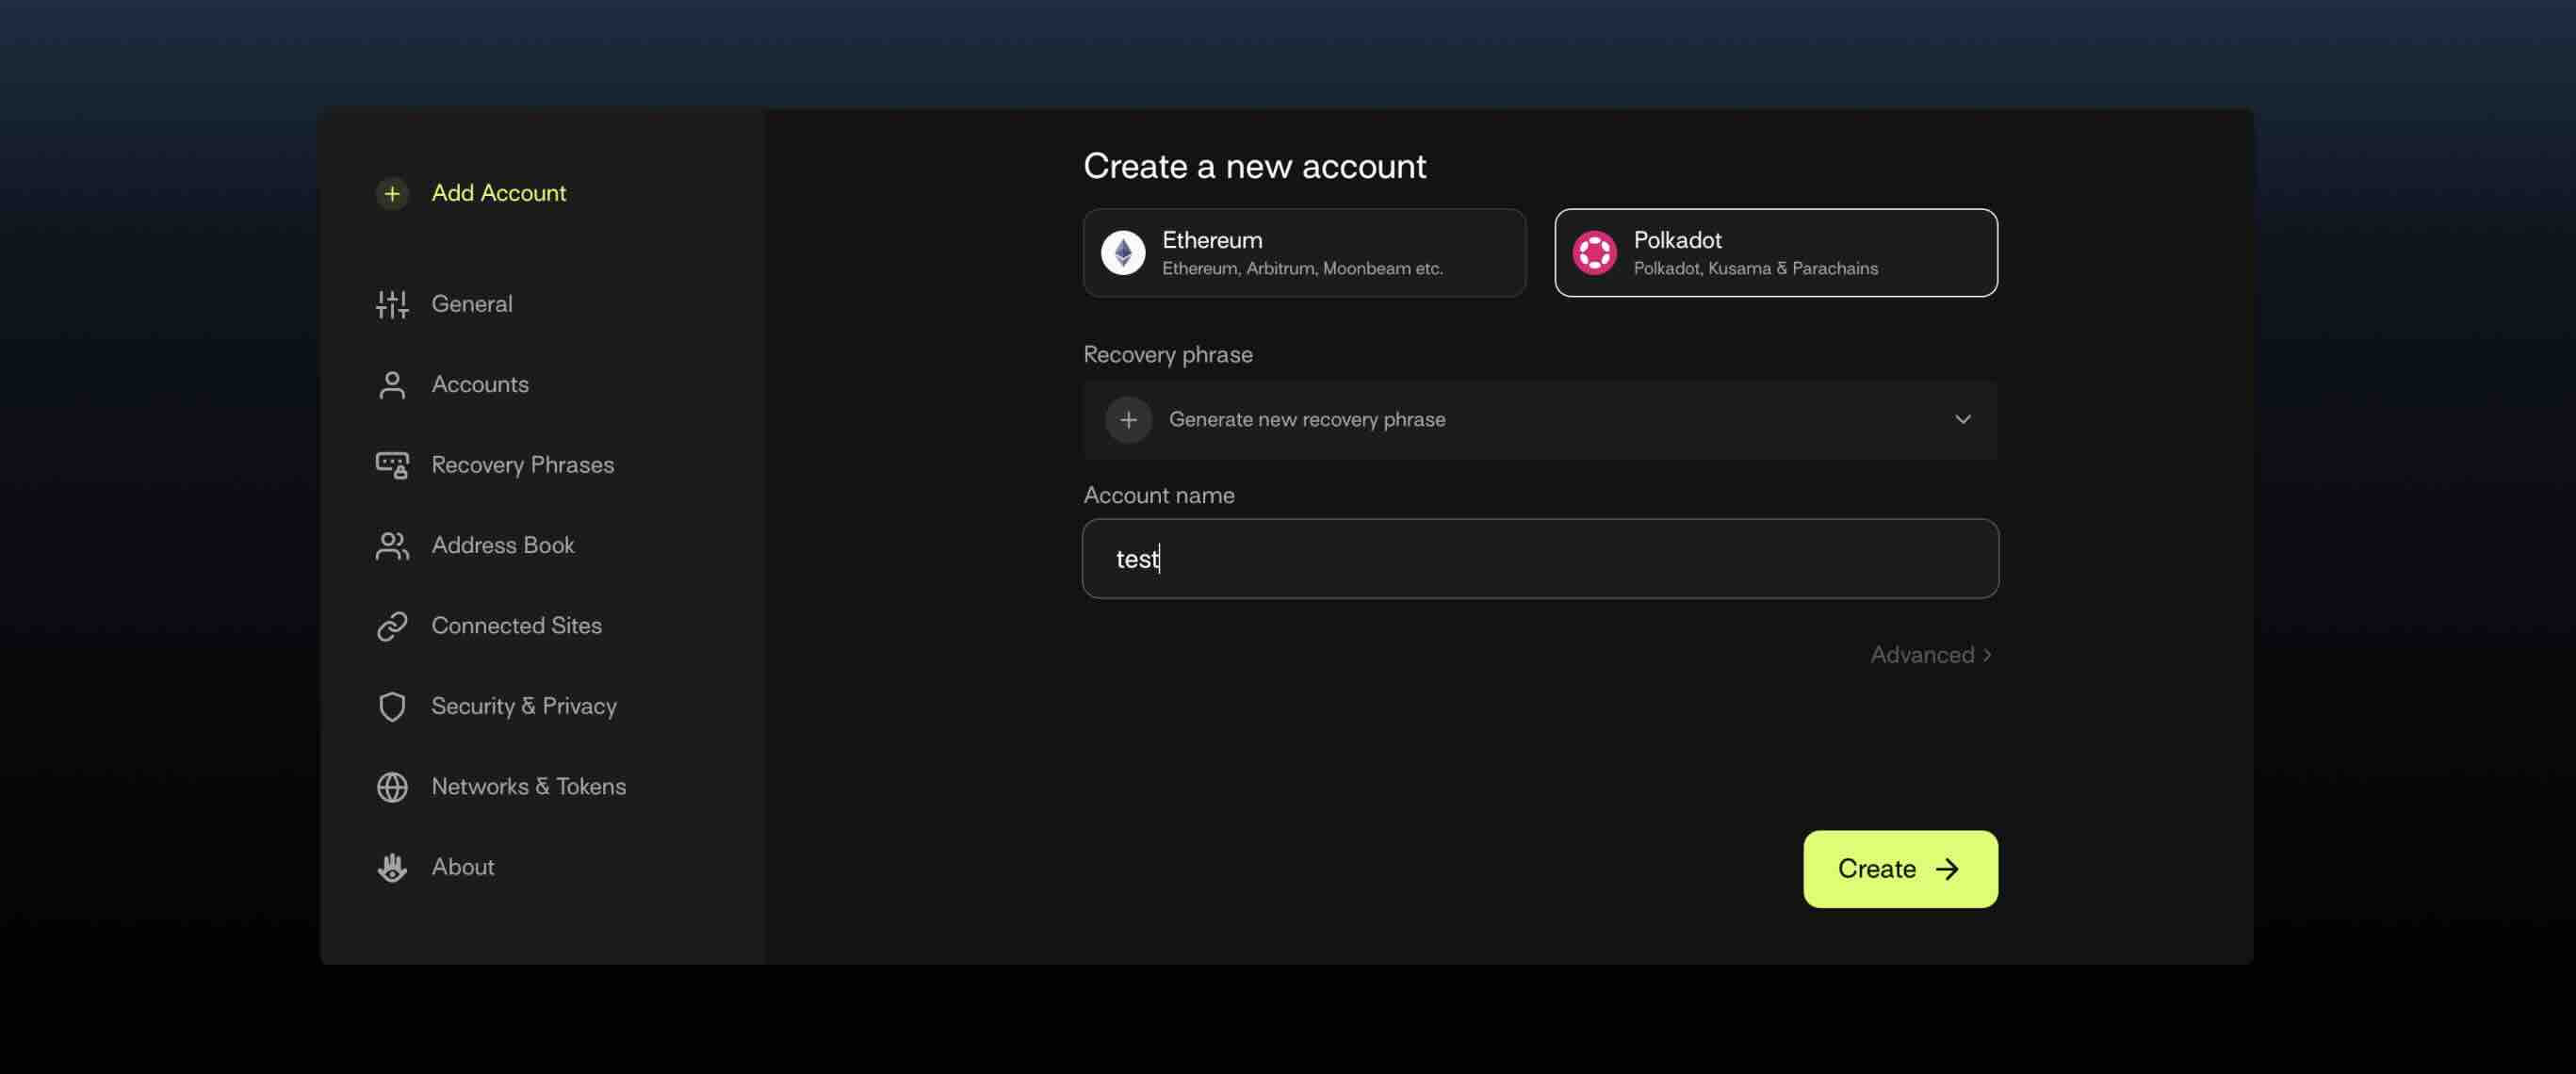Click the Recovery Phrases key icon
The height and width of the screenshot is (1074, 2576).
(392, 465)
